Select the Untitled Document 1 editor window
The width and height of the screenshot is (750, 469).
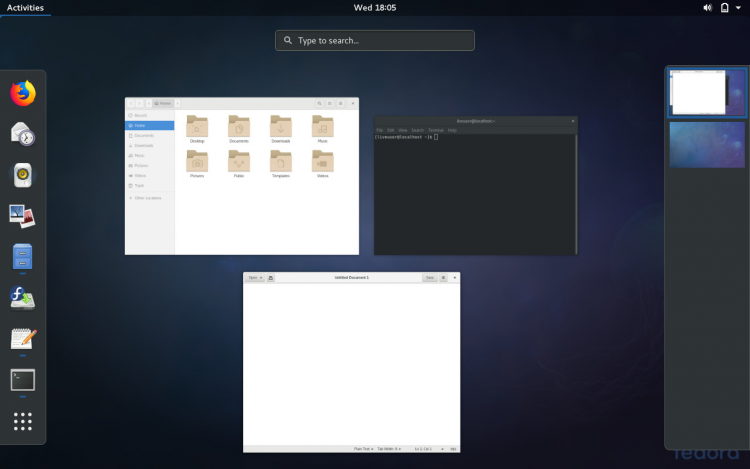pyautogui.click(x=351, y=362)
